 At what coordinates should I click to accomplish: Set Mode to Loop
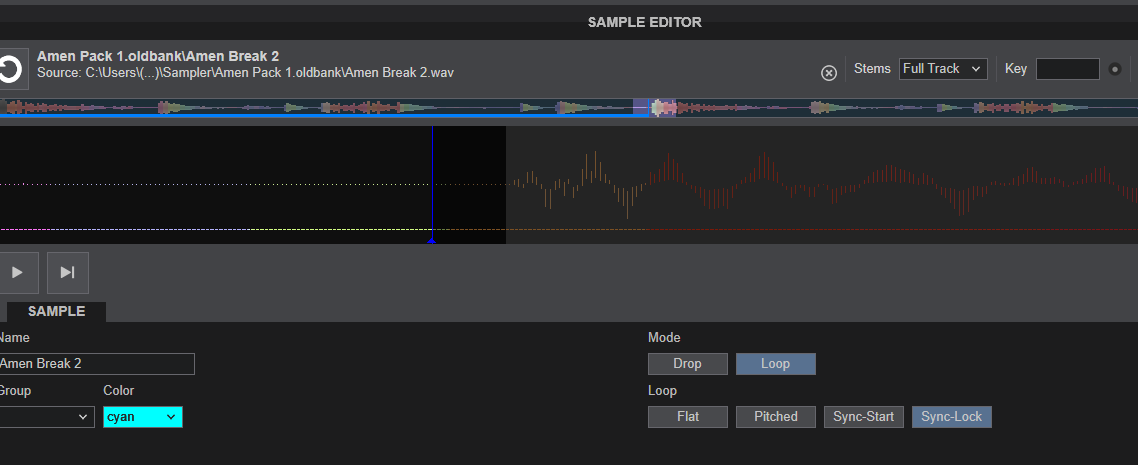click(776, 364)
